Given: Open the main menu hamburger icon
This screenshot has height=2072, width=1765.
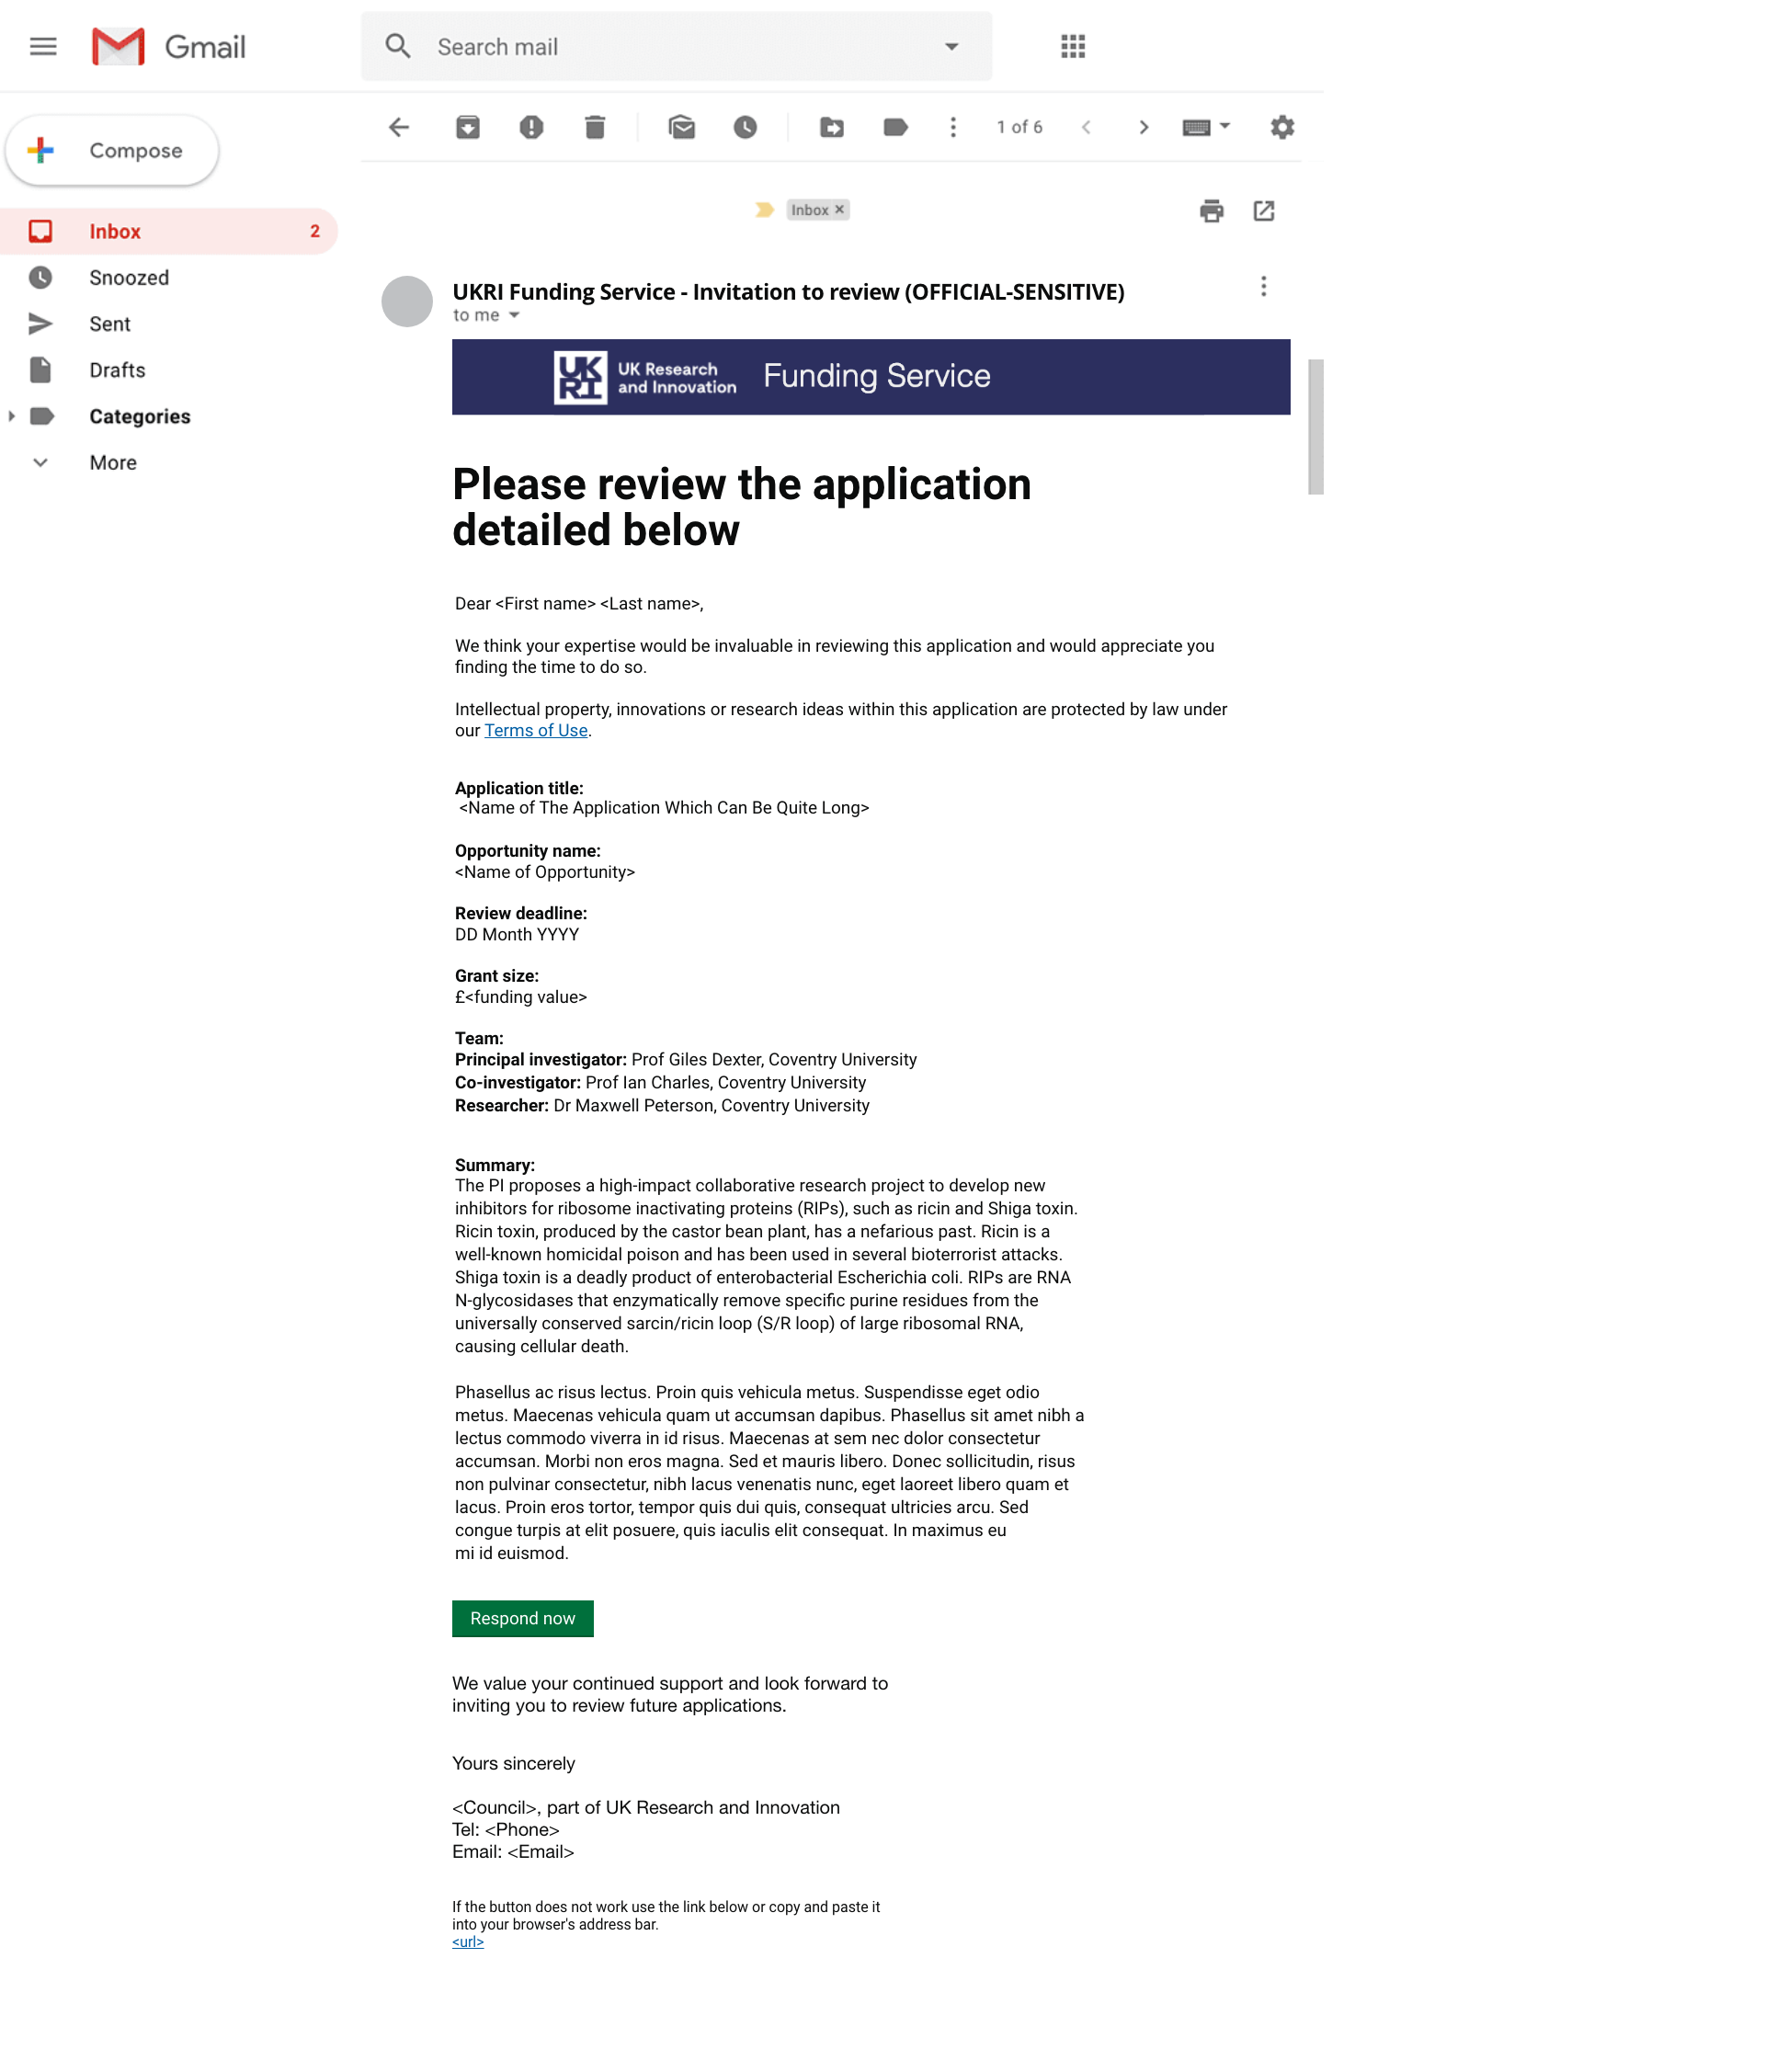Looking at the screenshot, I should tap(43, 46).
